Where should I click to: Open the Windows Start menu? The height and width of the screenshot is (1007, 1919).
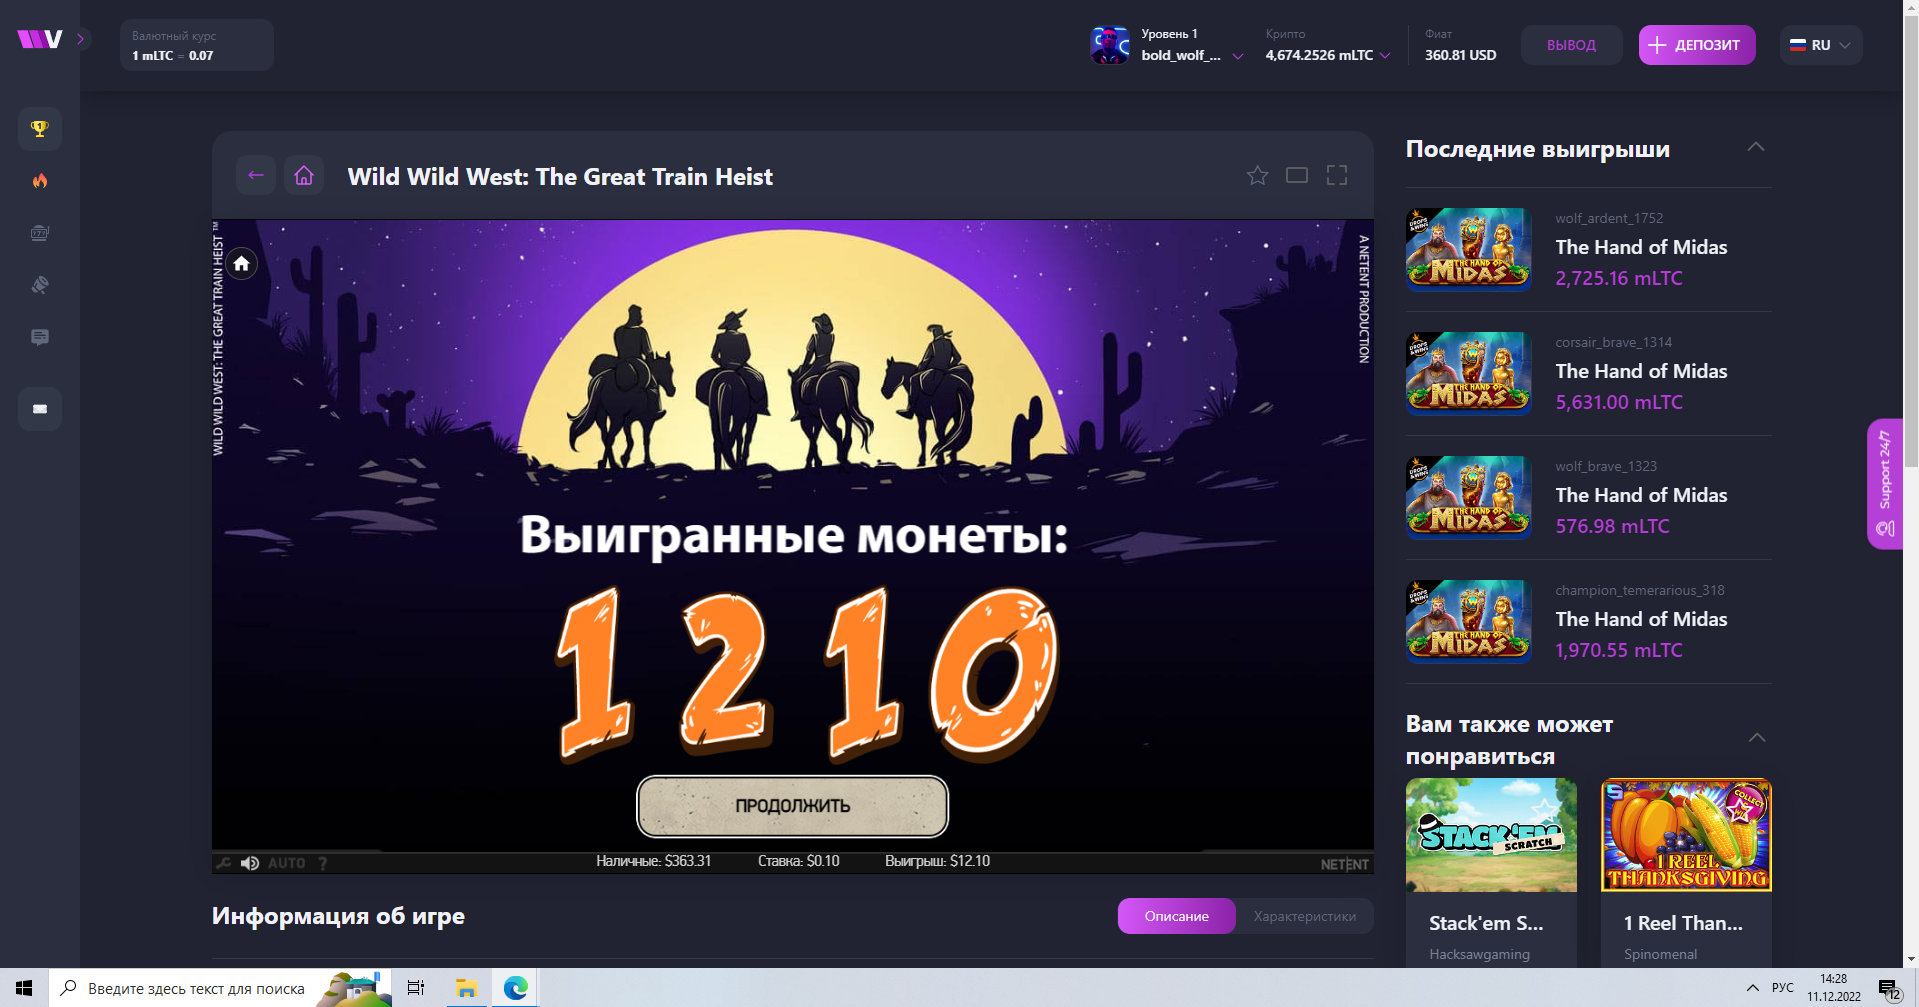click(24, 988)
